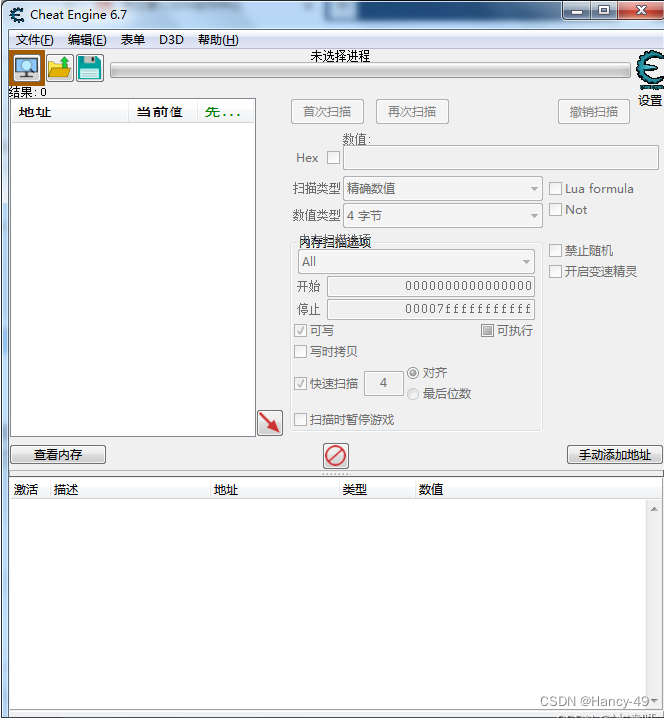
Task: Click the 查看内存 button
Action: [x=58, y=455]
